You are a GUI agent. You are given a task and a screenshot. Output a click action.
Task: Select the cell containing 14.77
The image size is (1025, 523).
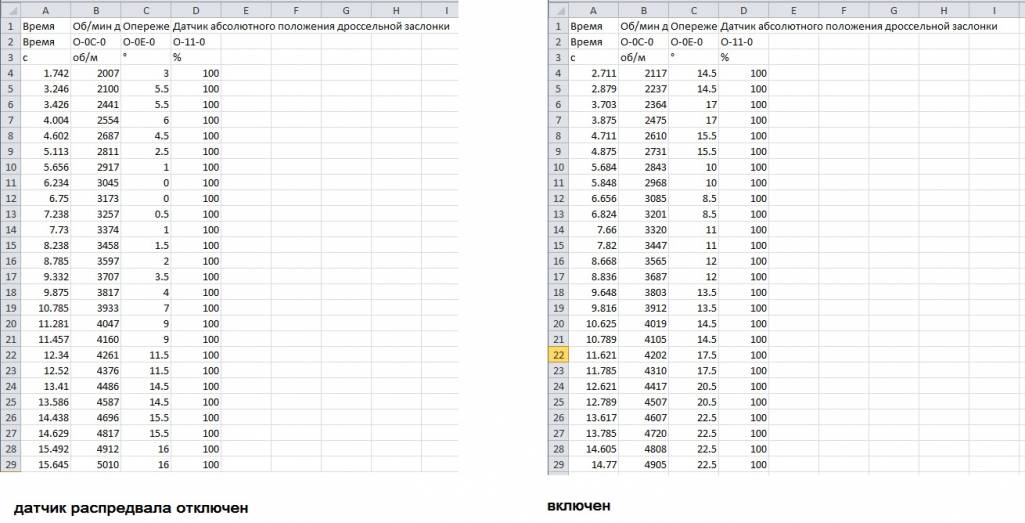(x=593, y=464)
